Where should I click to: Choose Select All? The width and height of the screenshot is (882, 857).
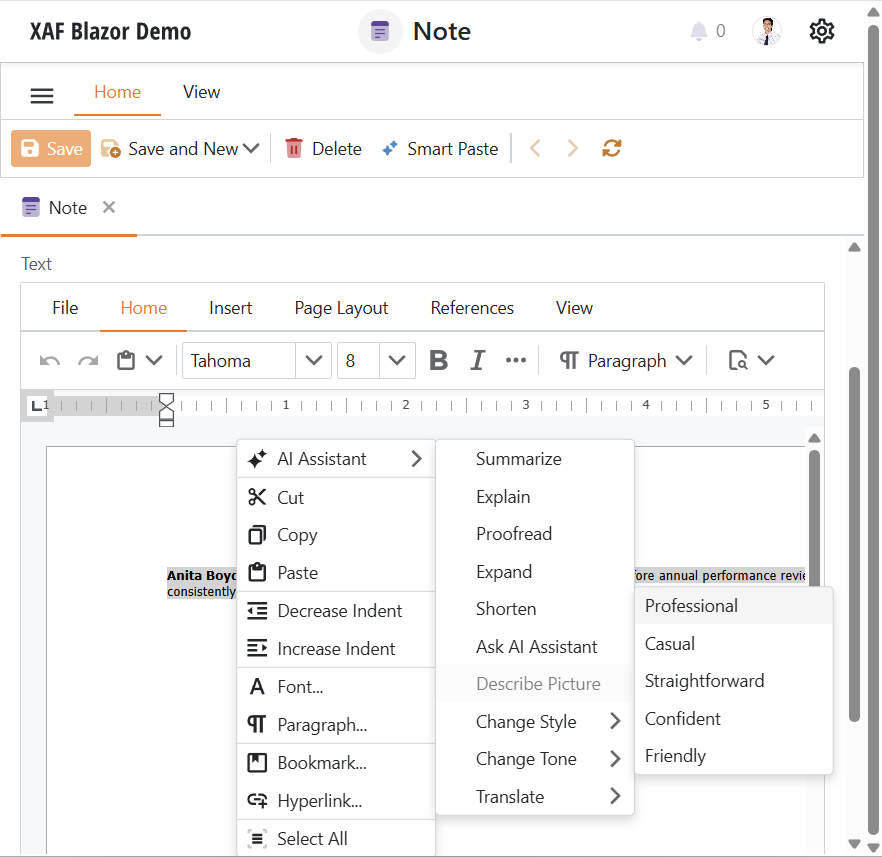click(x=336, y=838)
